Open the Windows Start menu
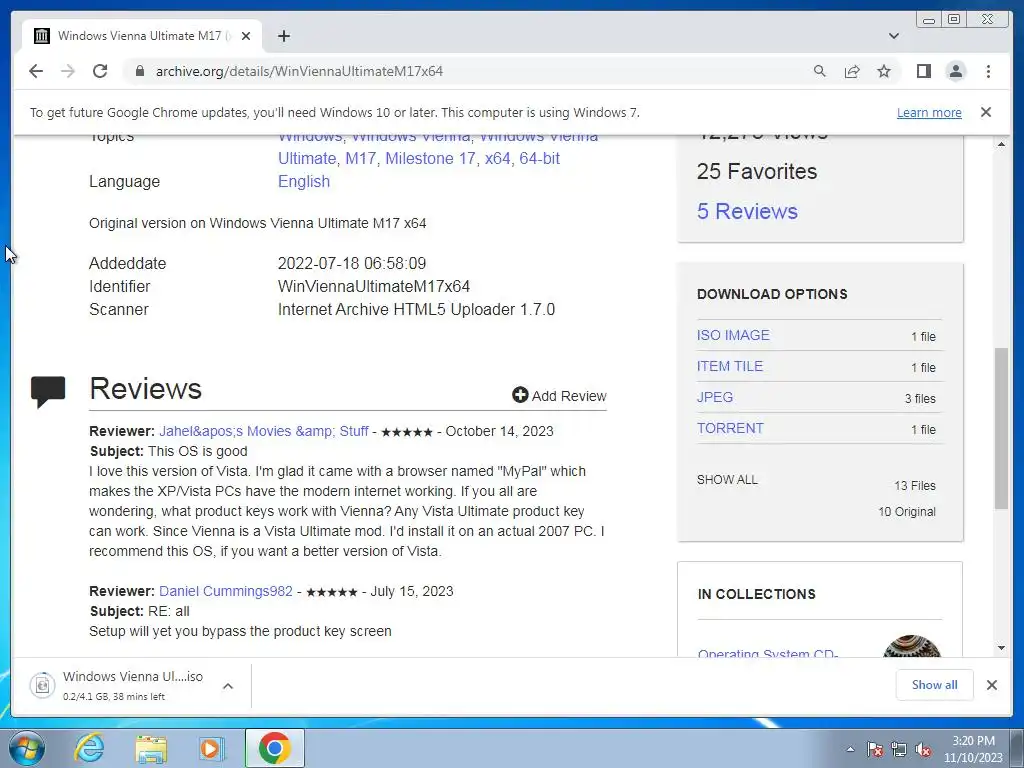The width and height of the screenshot is (1024, 768). click(27, 748)
